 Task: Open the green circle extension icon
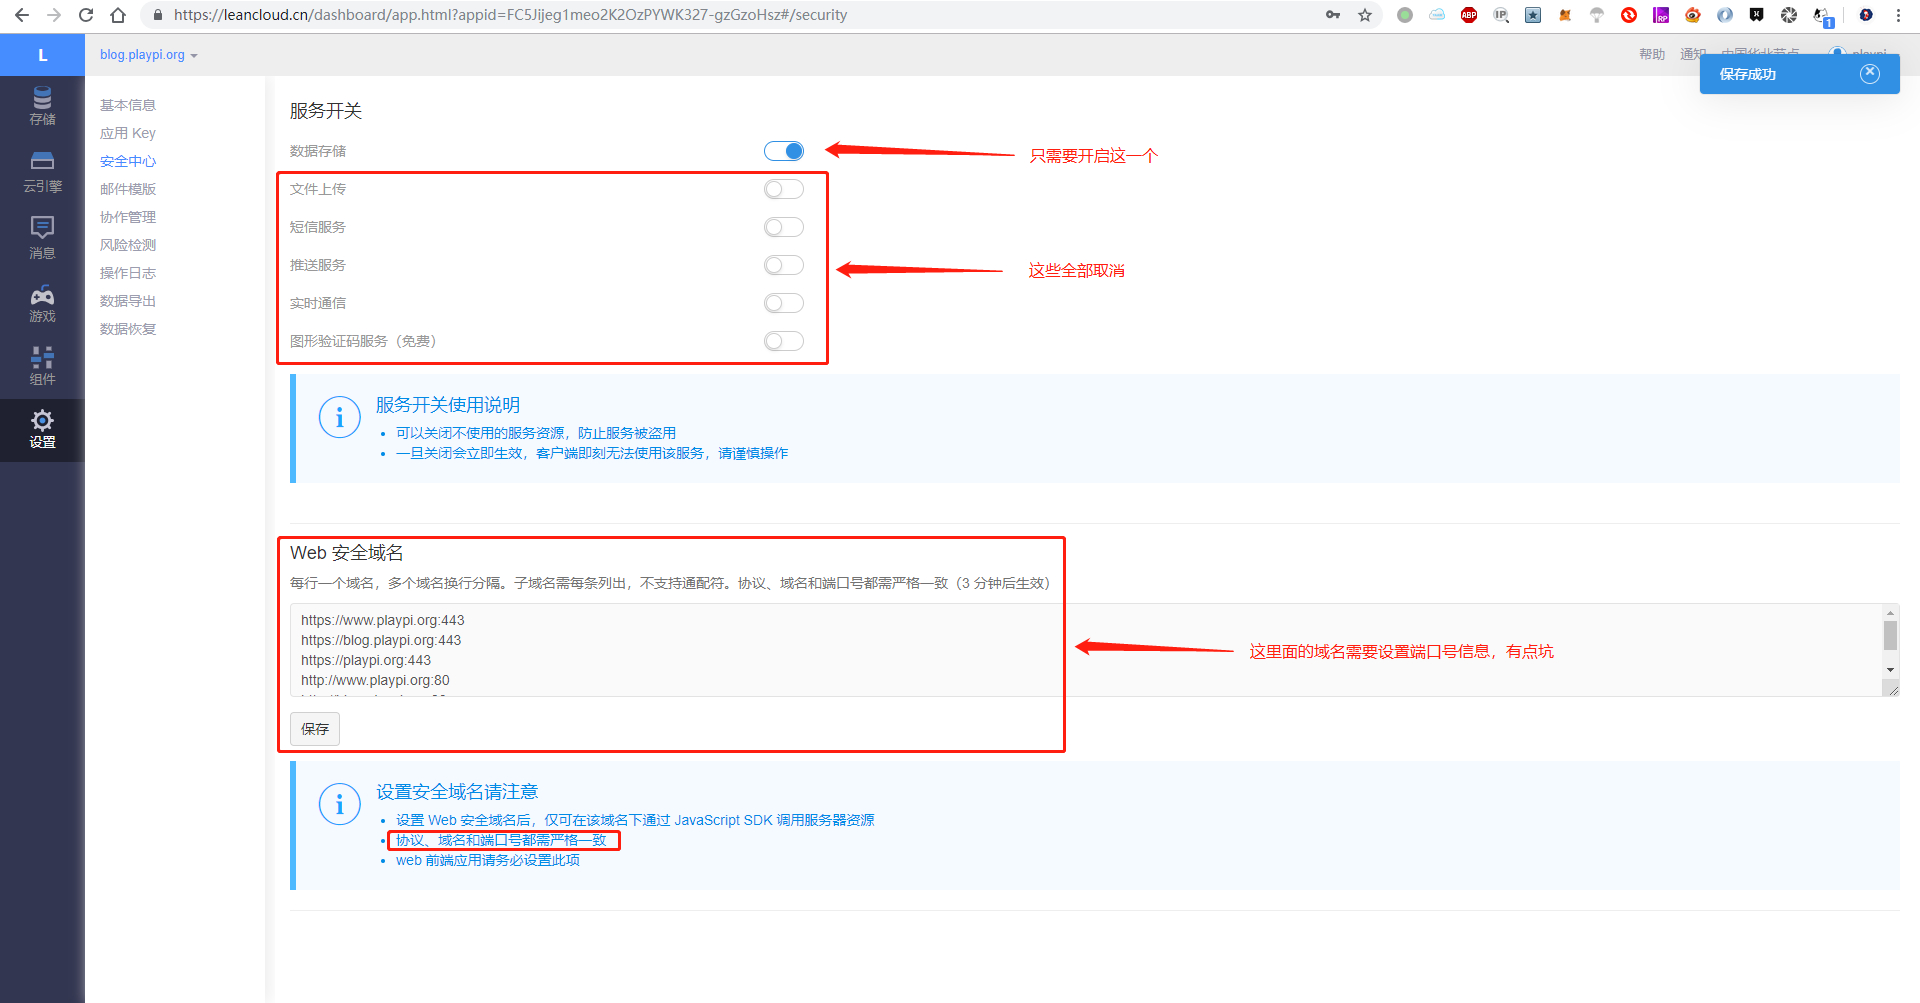click(1405, 15)
